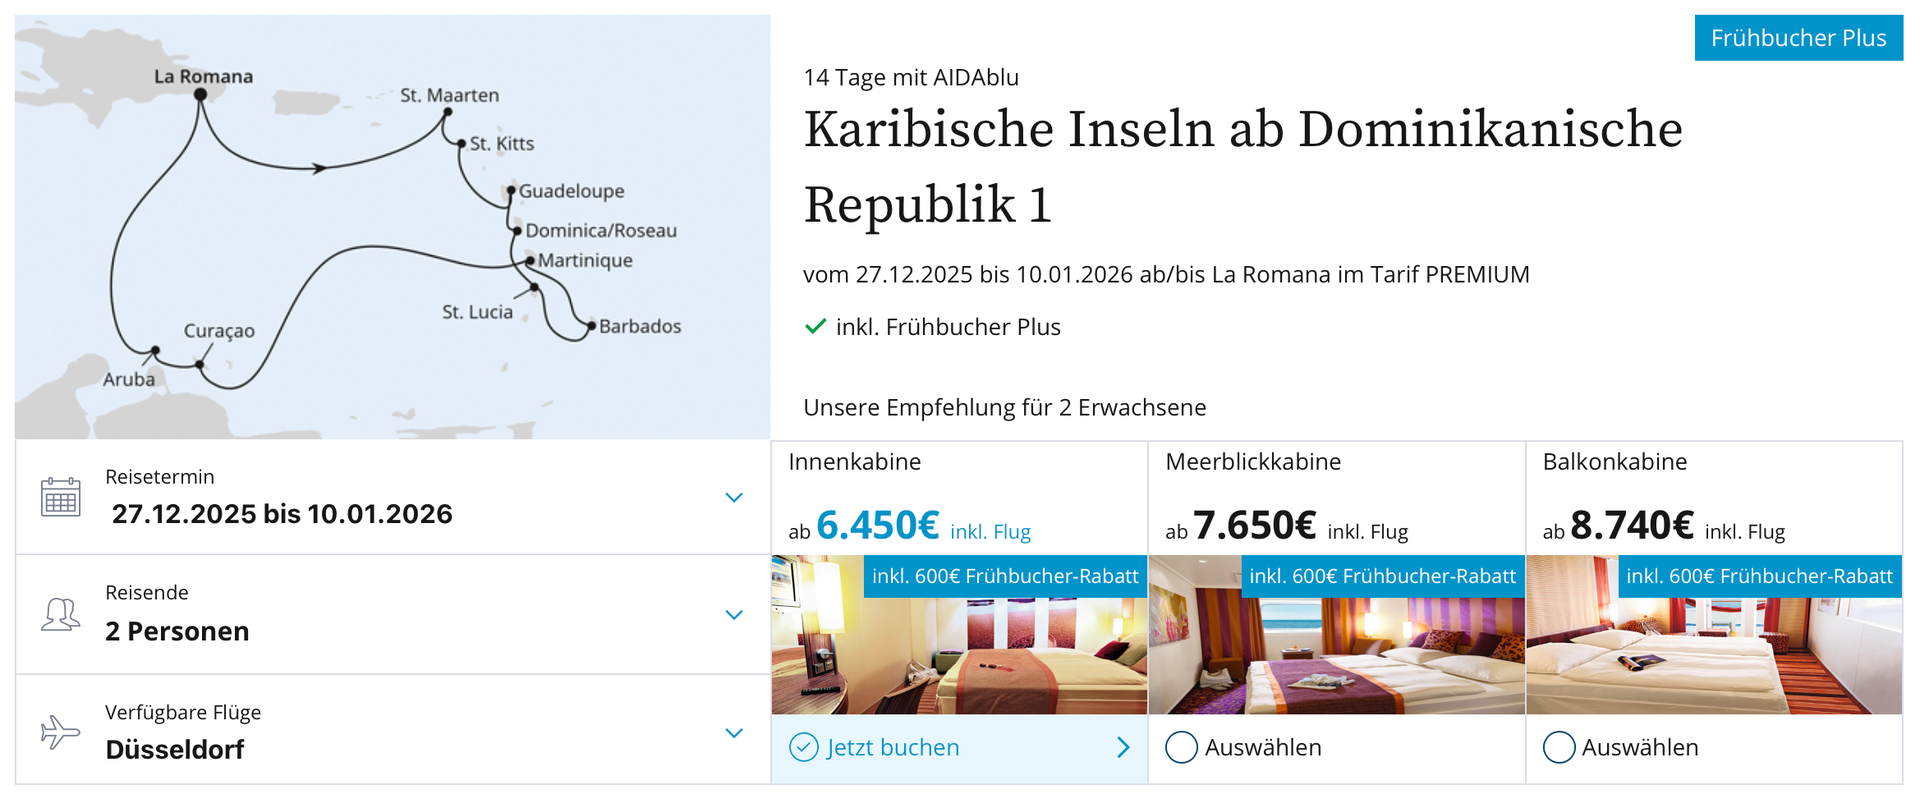Screen dimensions: 1920x808
Task: Click the green checkmark beside Frühbucher Plus
Action: [x=815, y=326]
